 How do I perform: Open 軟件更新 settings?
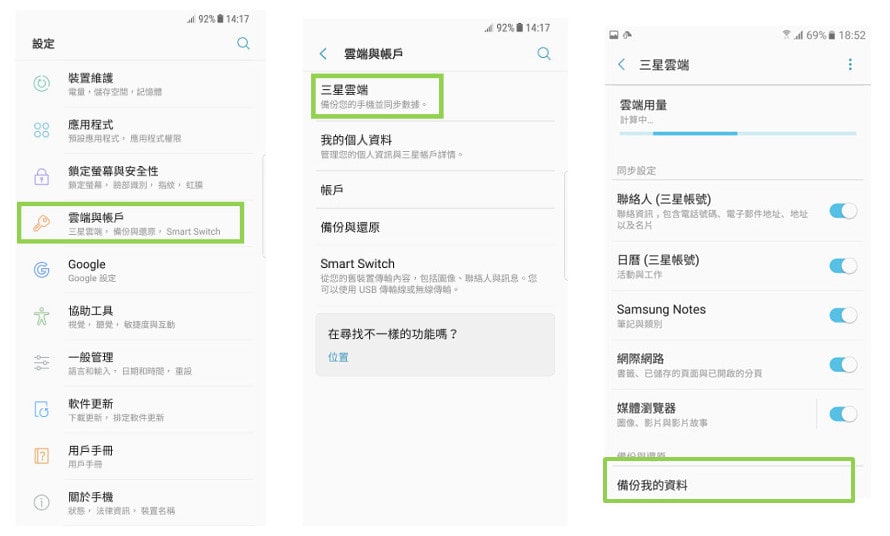click(140, 409)
